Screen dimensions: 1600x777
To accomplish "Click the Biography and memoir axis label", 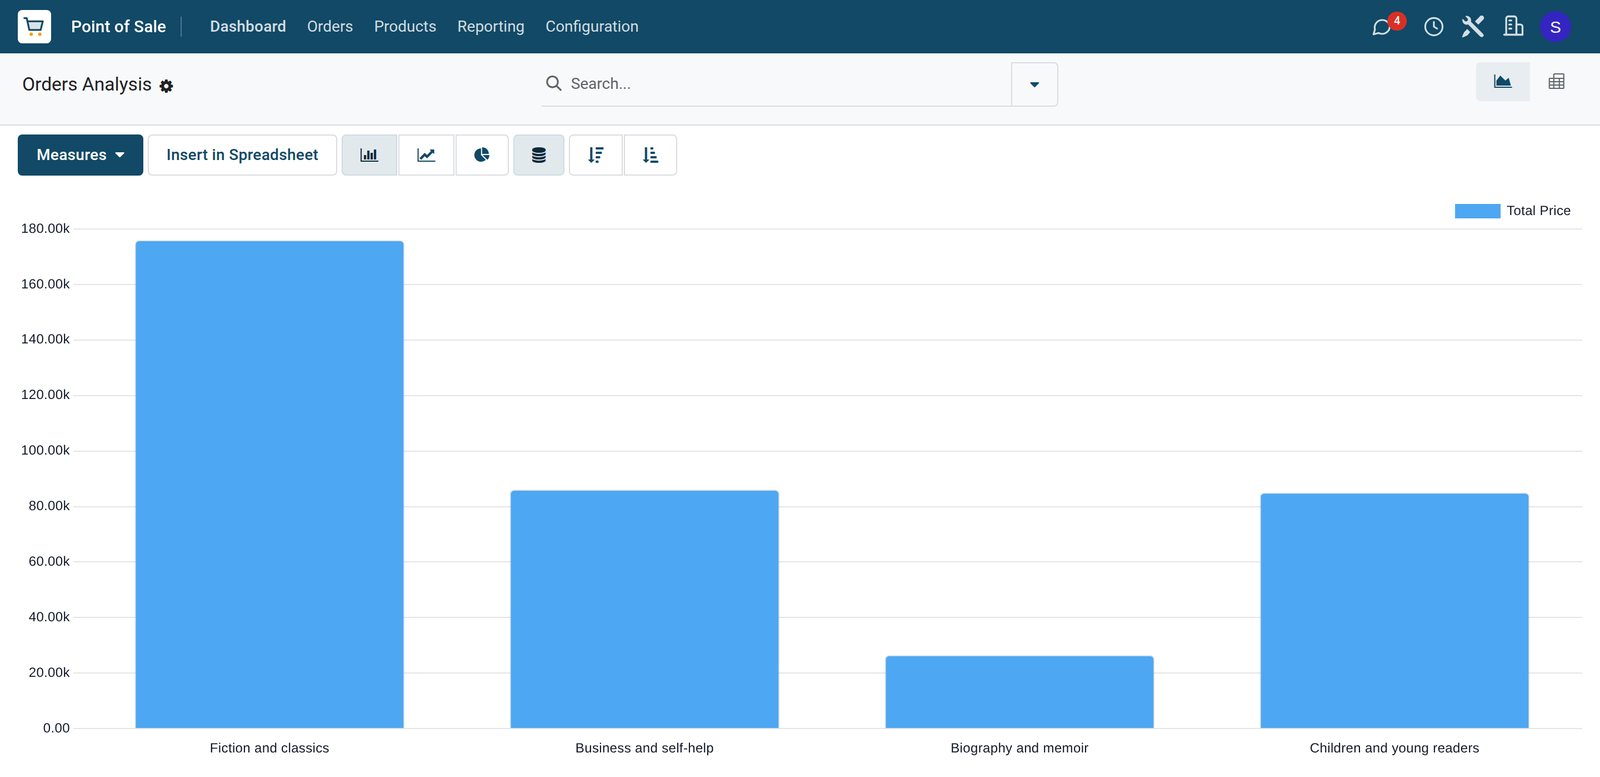I will (1020, 748).
